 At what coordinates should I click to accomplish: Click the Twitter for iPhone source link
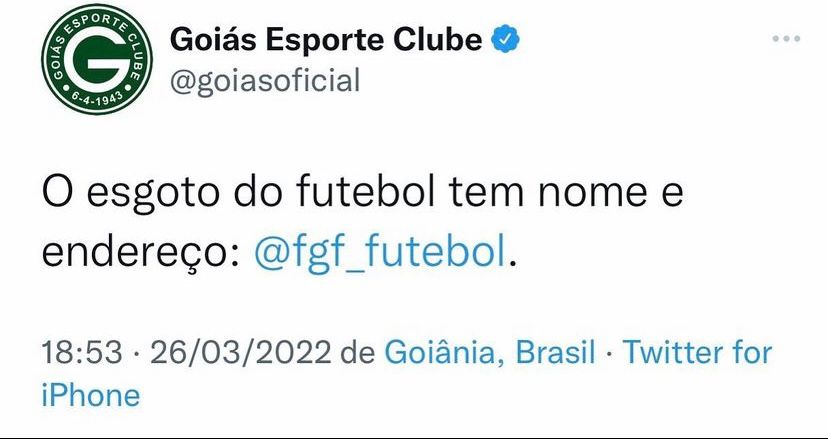click(697, 352)
